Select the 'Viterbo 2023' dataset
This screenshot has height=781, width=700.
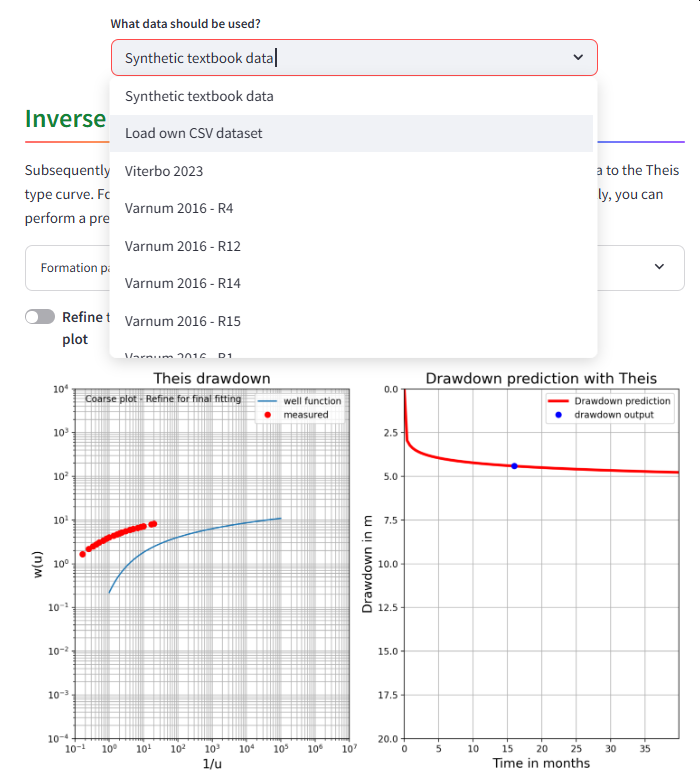pyautogui.click(x=351, y=171)
